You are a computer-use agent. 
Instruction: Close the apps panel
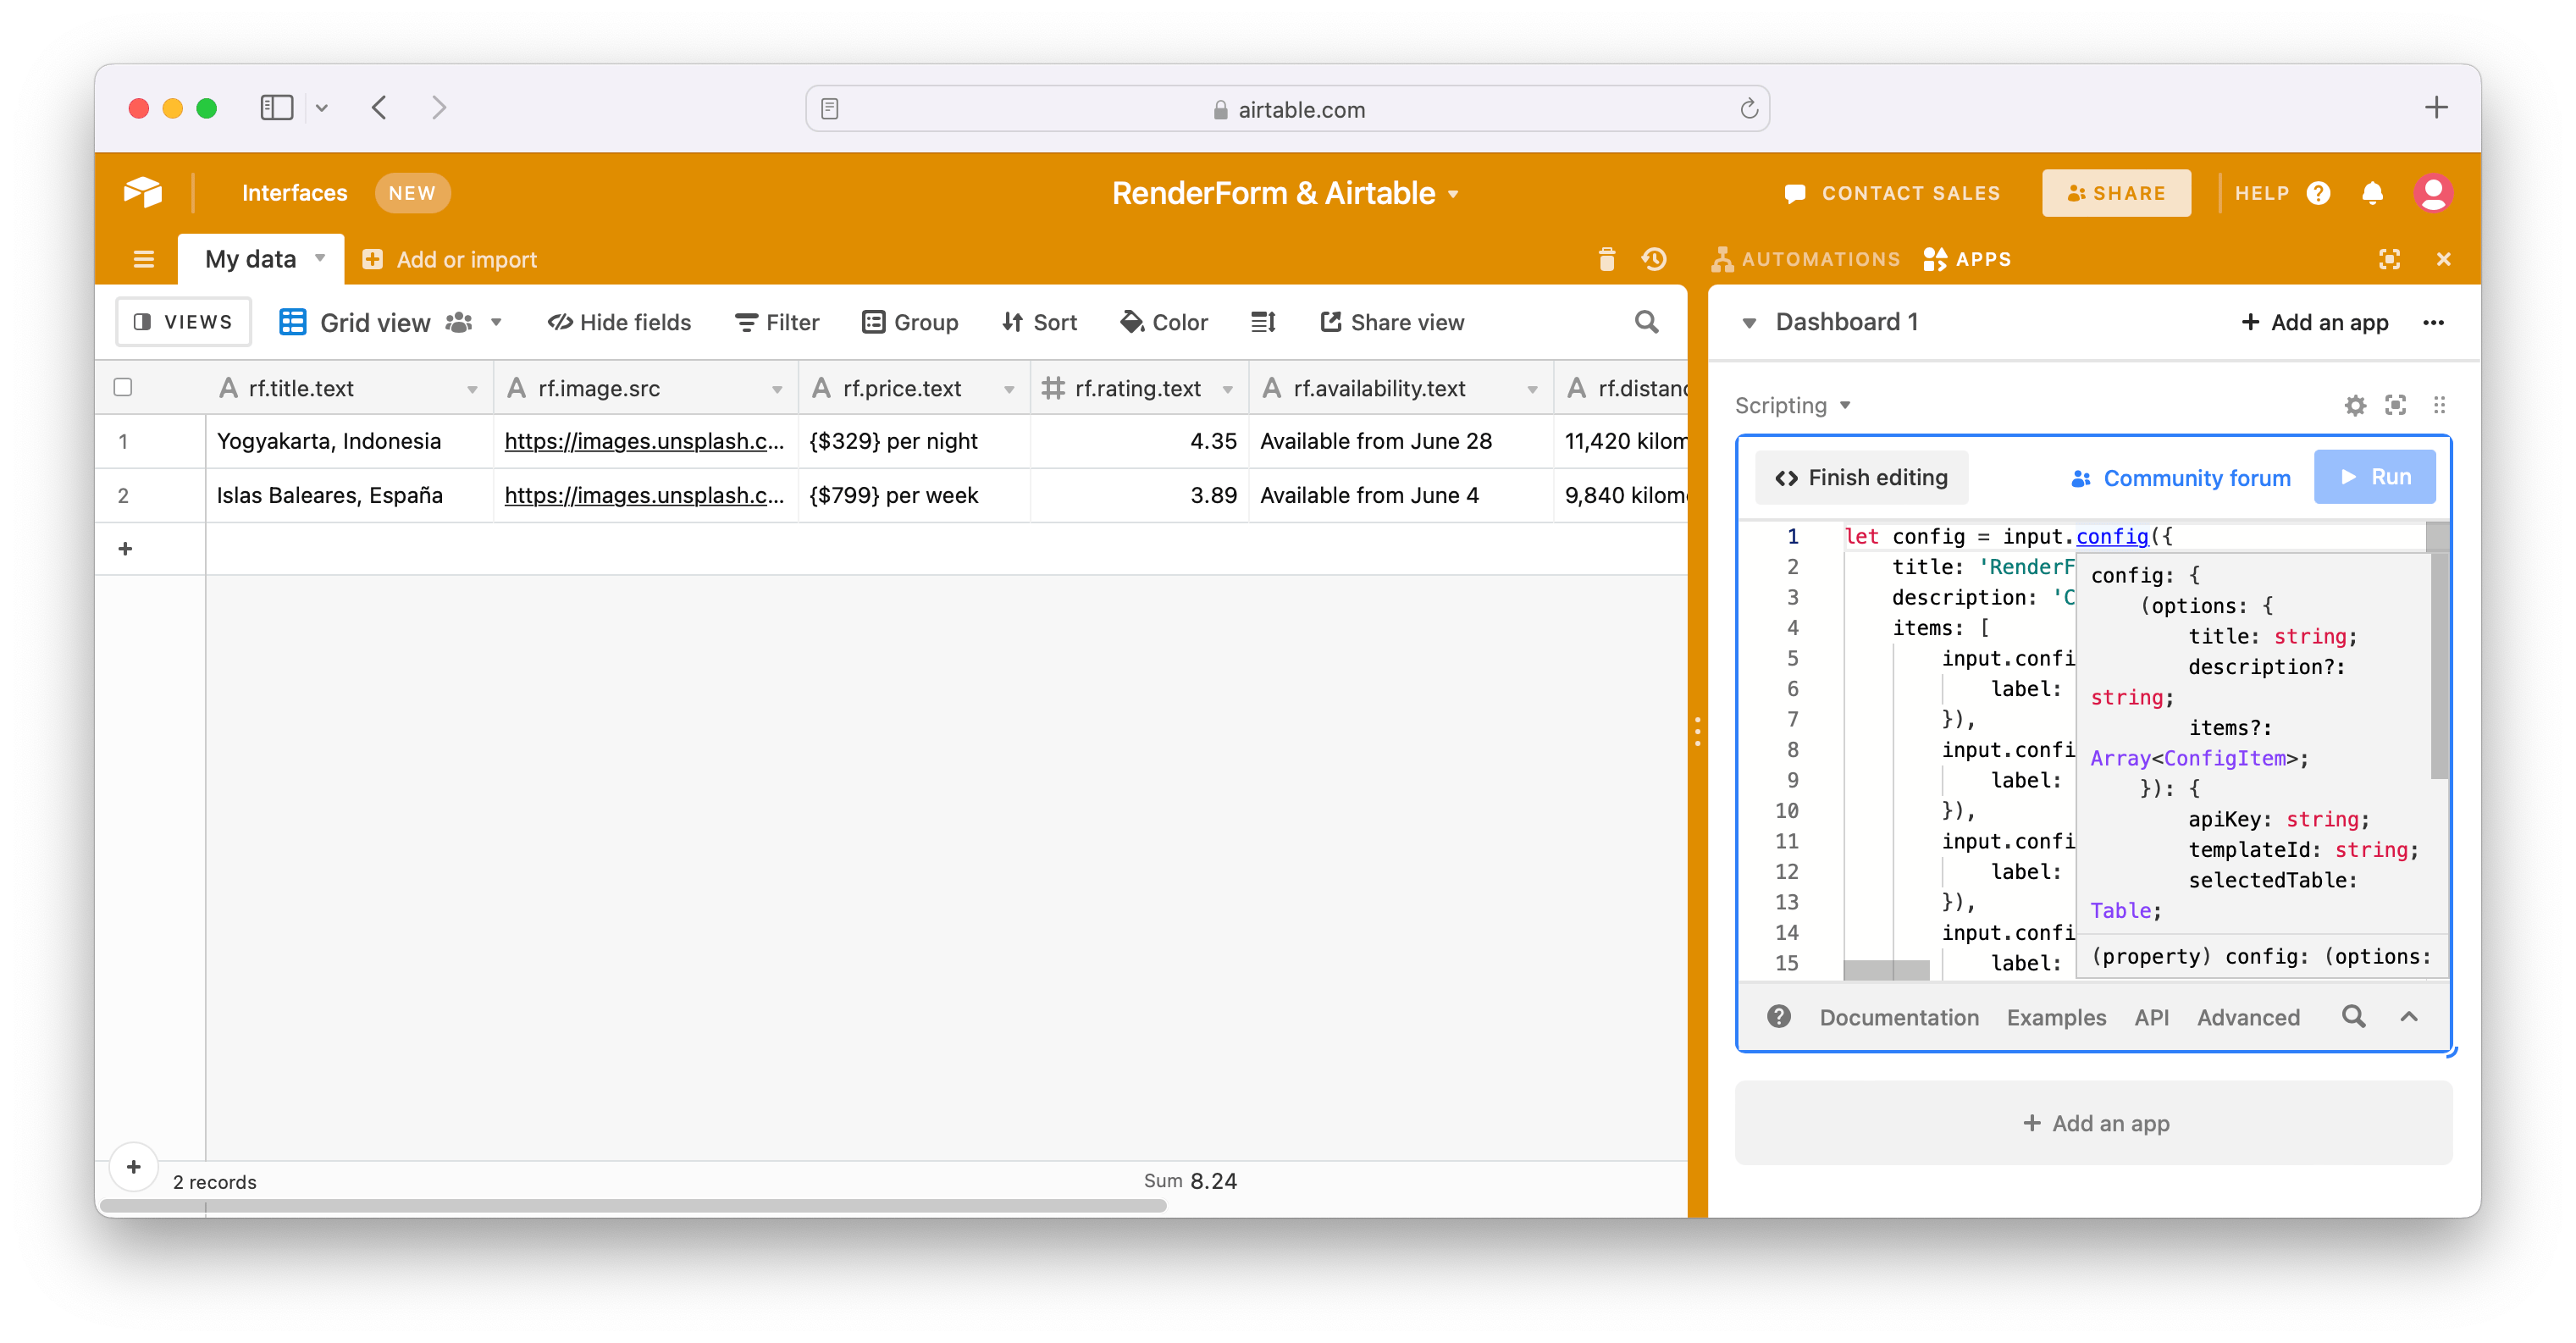pos(2443,260)
